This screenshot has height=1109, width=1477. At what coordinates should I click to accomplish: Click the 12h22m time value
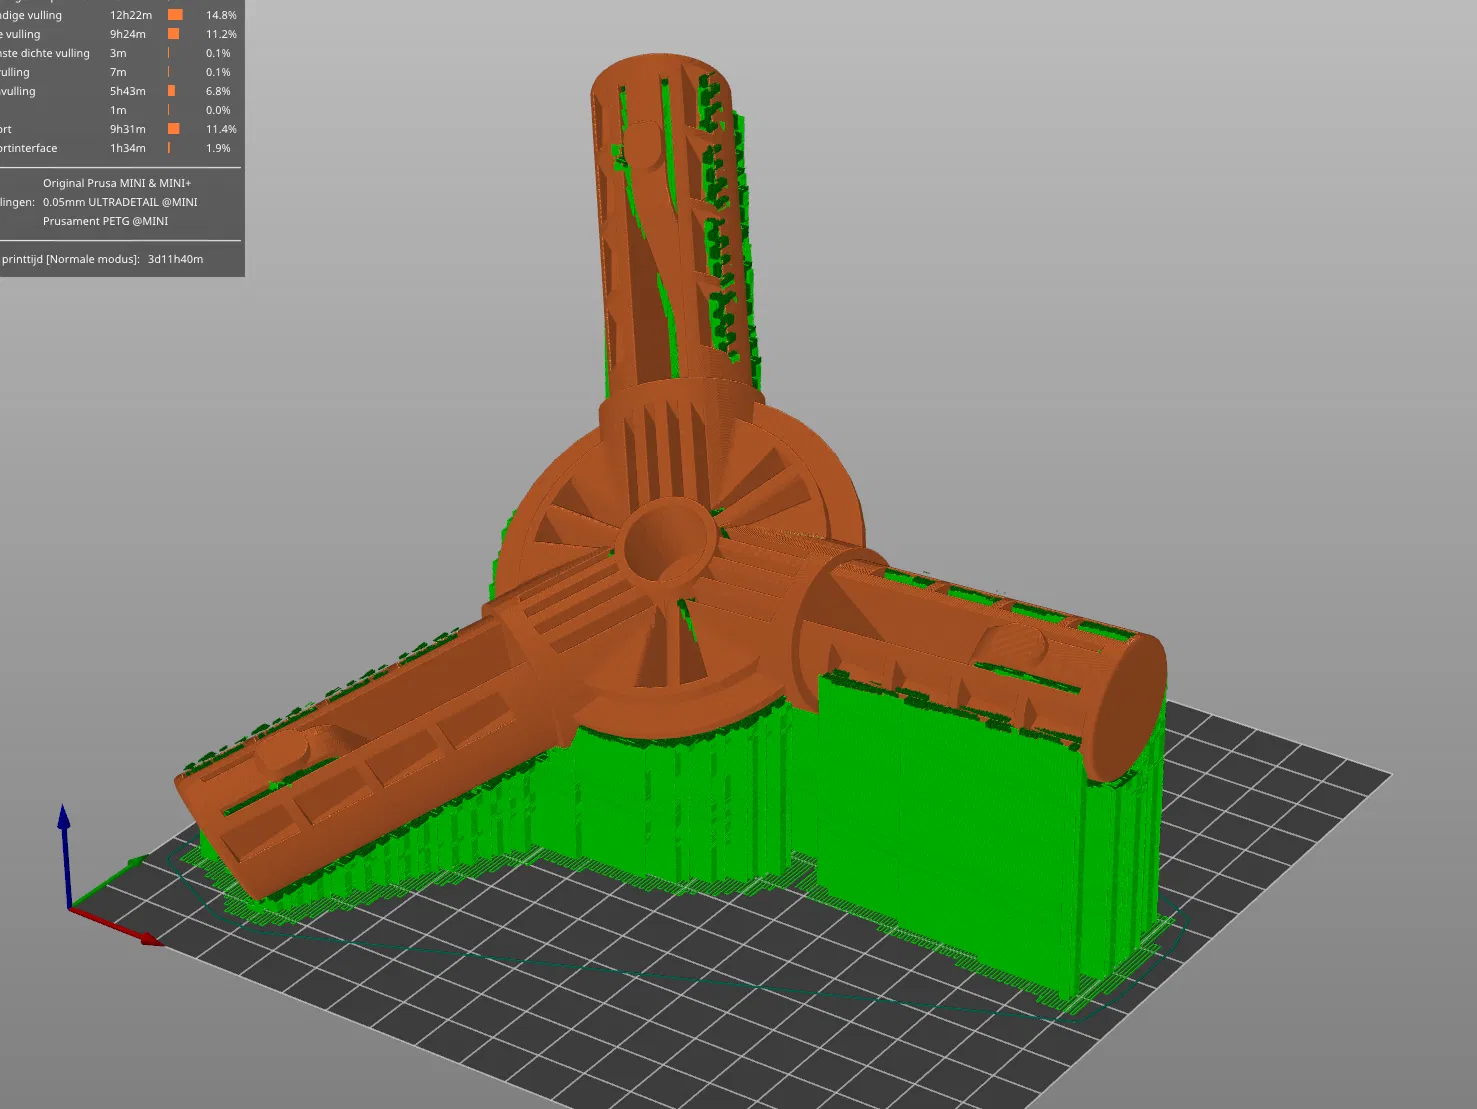tap(131, 15)
